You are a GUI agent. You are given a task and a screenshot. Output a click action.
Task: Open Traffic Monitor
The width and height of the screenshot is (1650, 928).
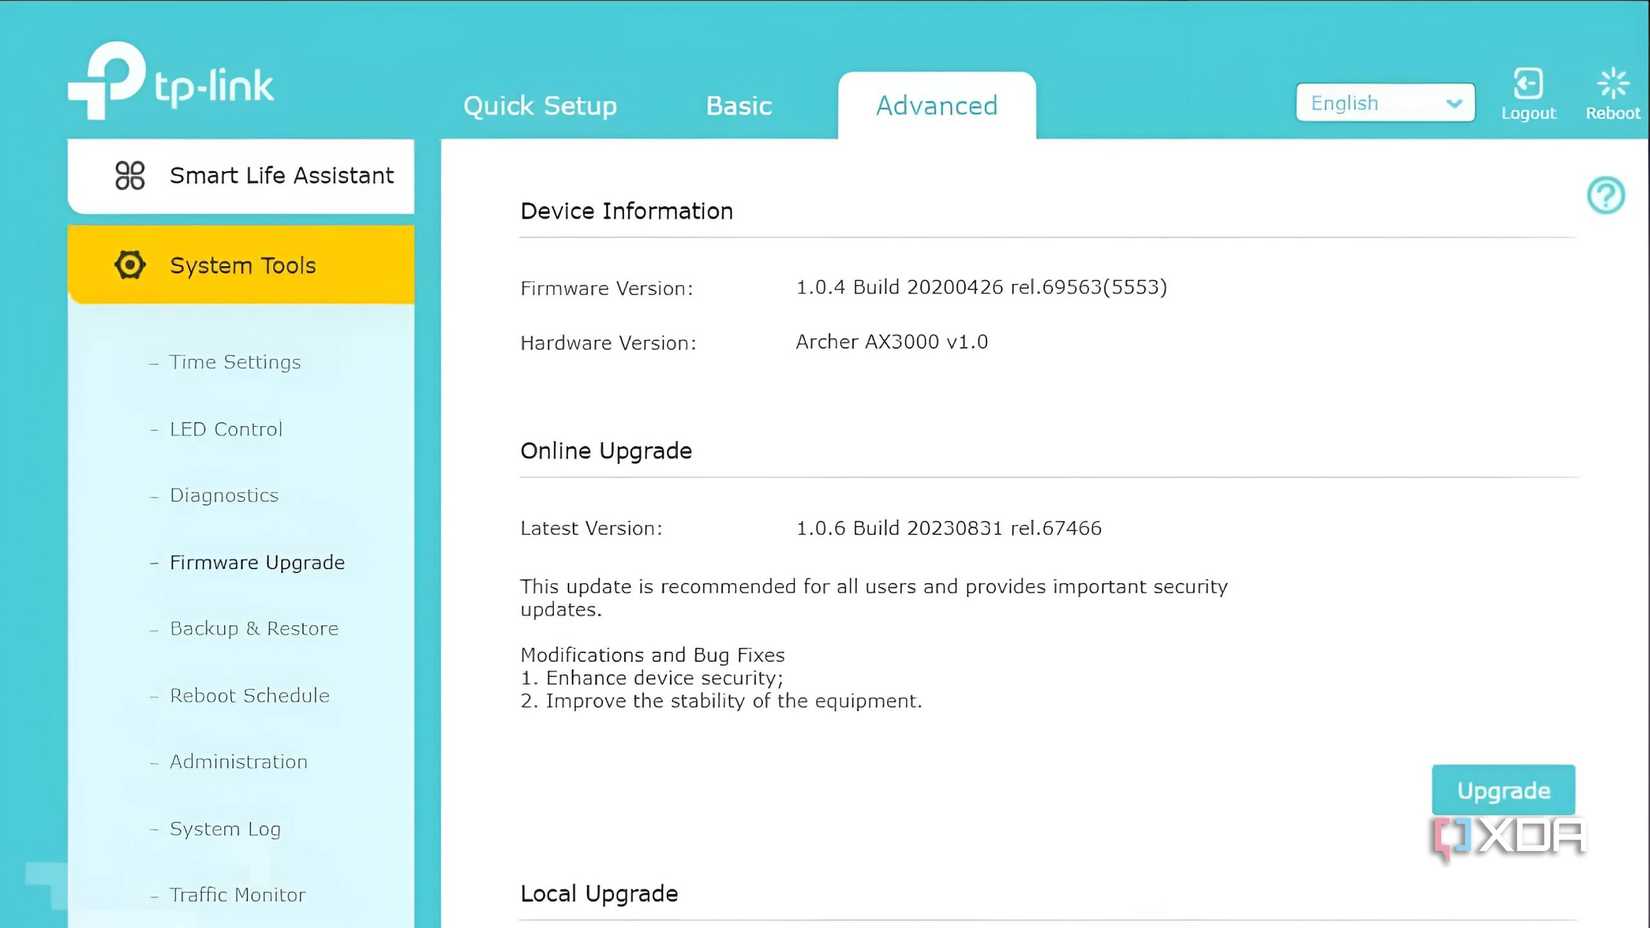(237, 895)
